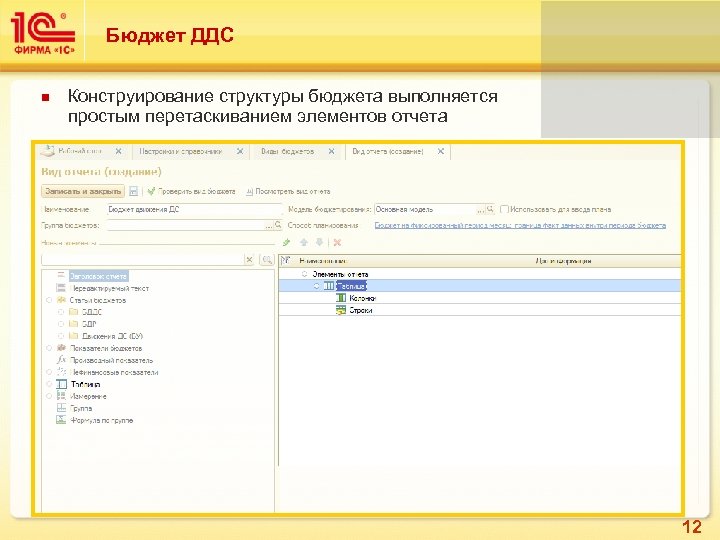
Task: Close the Настройки и справочники tab
Action: (240, 151)
